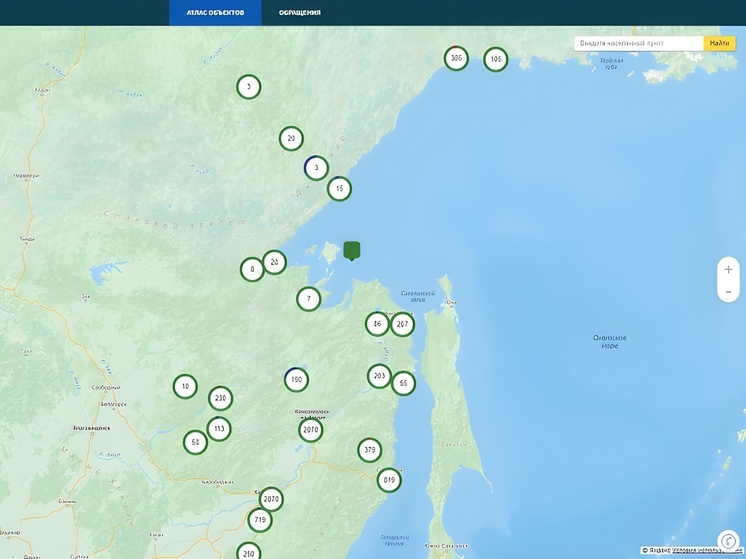
Task: Select the cluster marker labeled 719
Action: [260, 520]
